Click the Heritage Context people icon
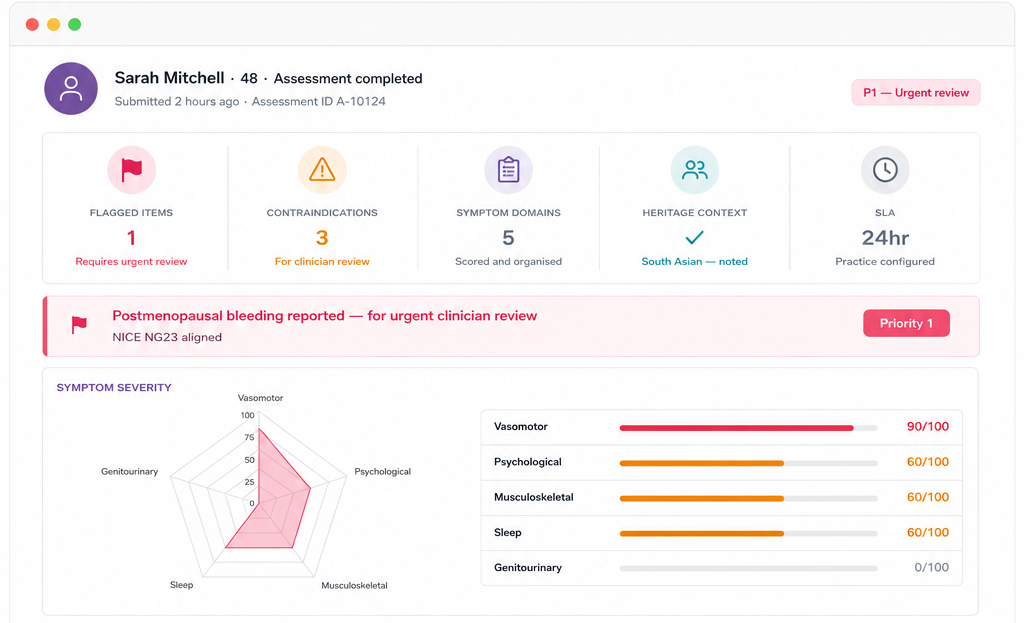1024x623 pixels. point(694,170)
